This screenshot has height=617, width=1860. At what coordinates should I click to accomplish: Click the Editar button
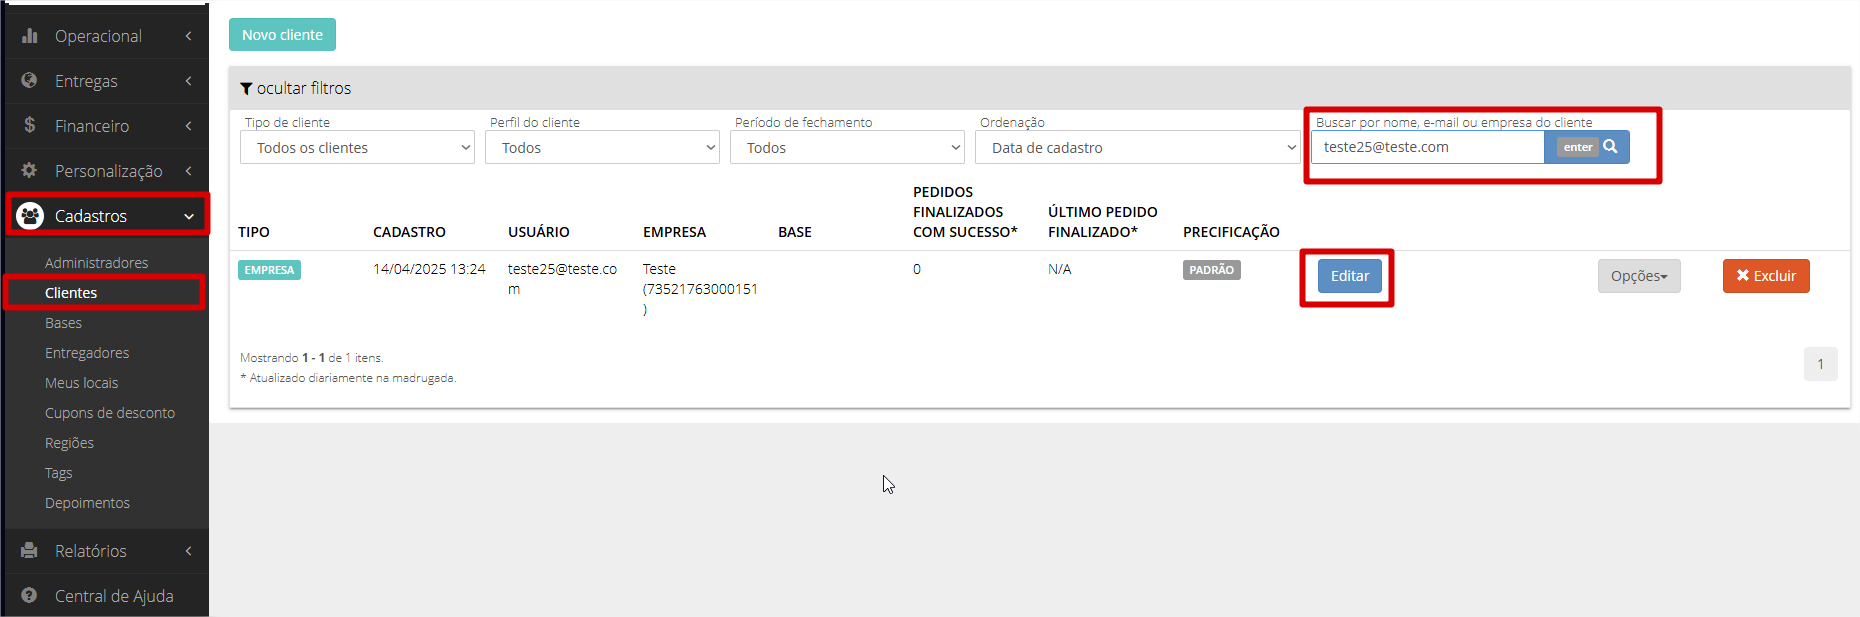click(x=1349, y=276)
